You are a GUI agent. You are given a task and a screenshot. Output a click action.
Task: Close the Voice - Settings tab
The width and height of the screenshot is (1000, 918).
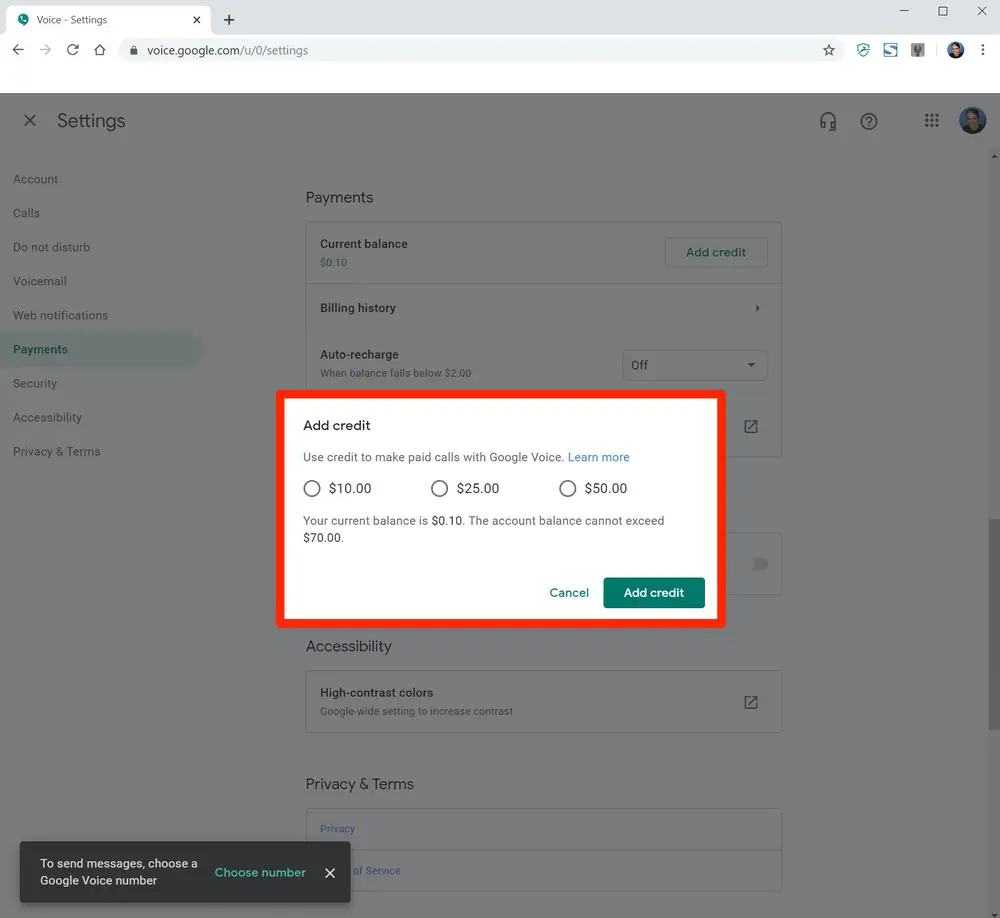tap(196, 20)
